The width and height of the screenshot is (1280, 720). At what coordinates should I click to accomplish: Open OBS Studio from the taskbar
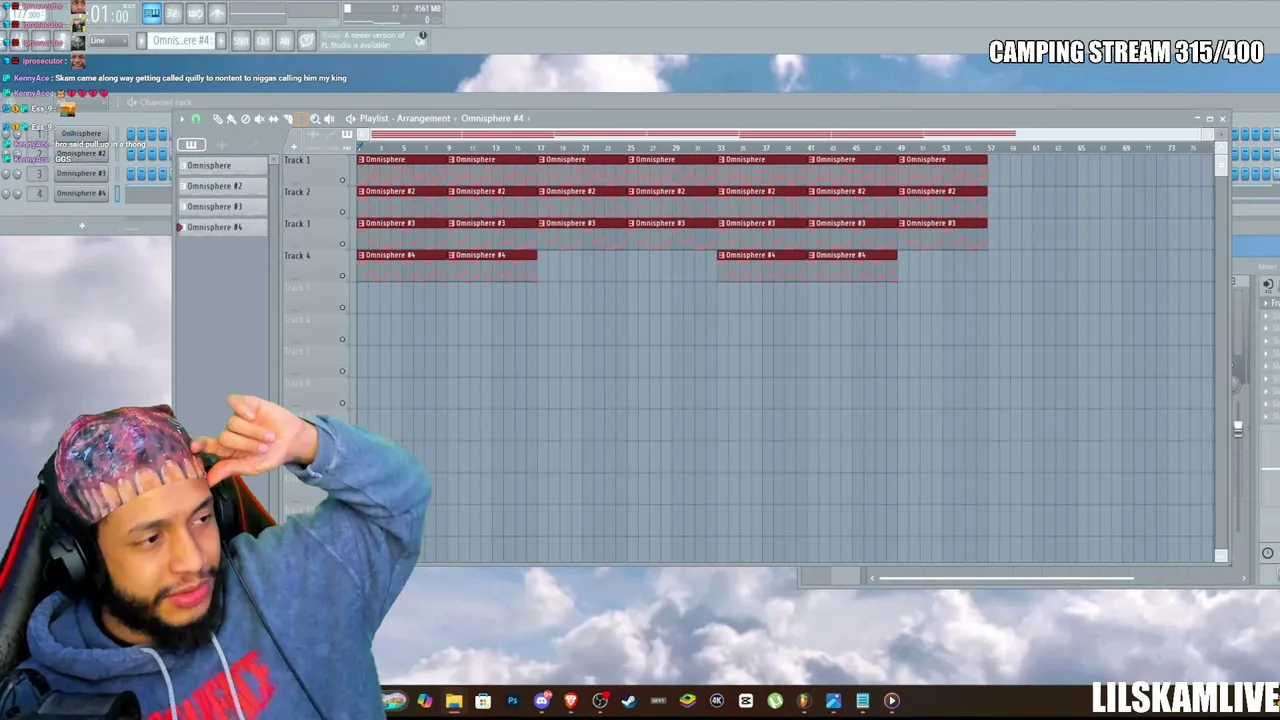600,701
